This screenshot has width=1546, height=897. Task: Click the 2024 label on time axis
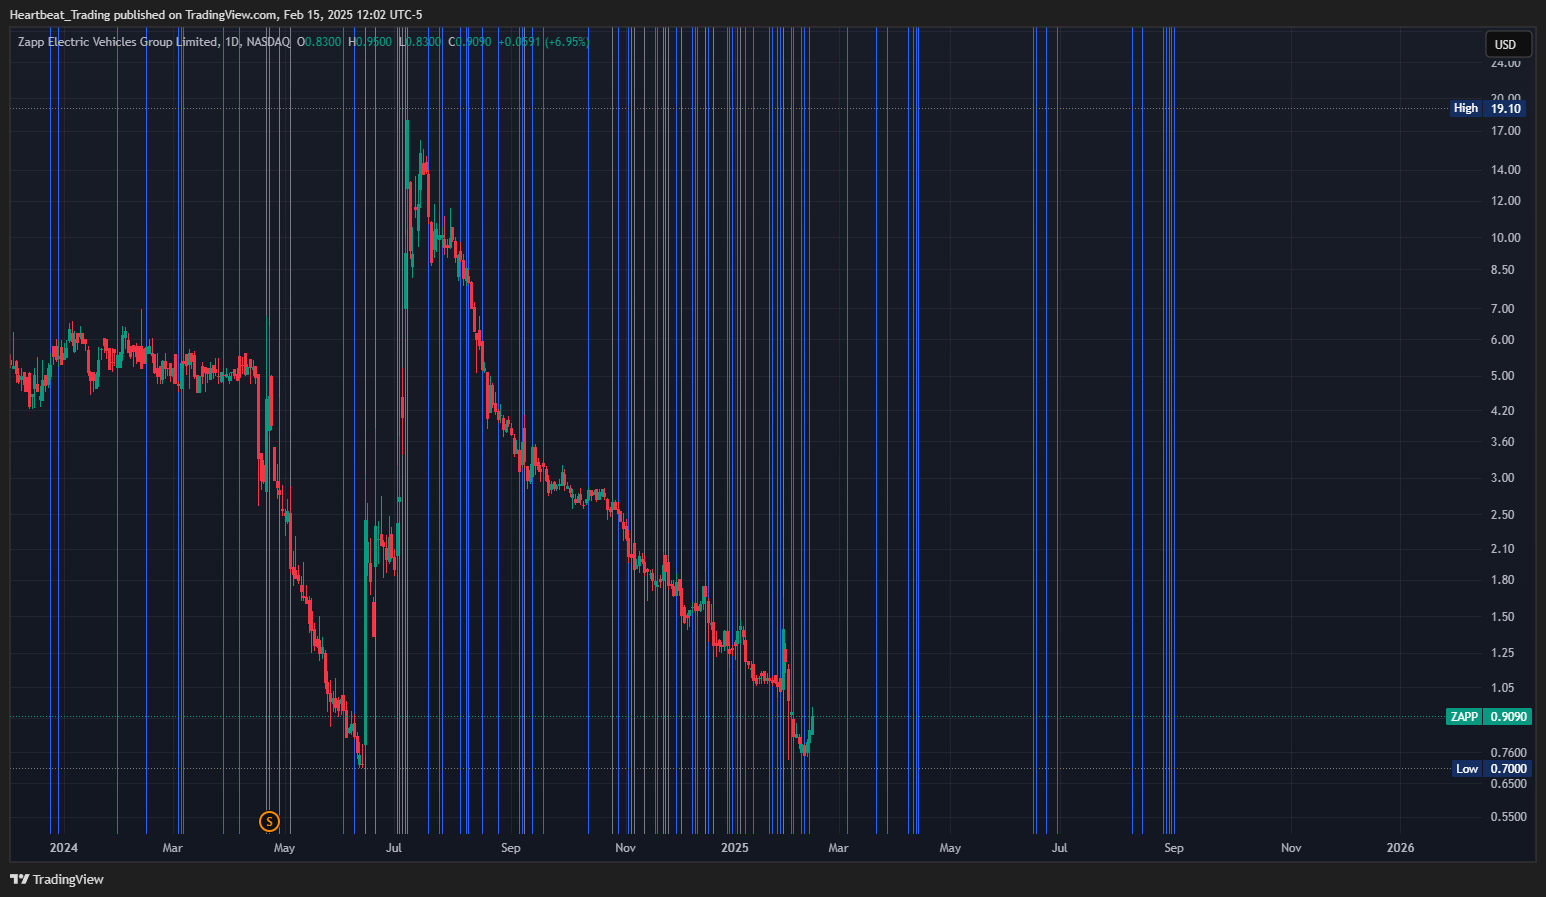click(x=64, y=848)
